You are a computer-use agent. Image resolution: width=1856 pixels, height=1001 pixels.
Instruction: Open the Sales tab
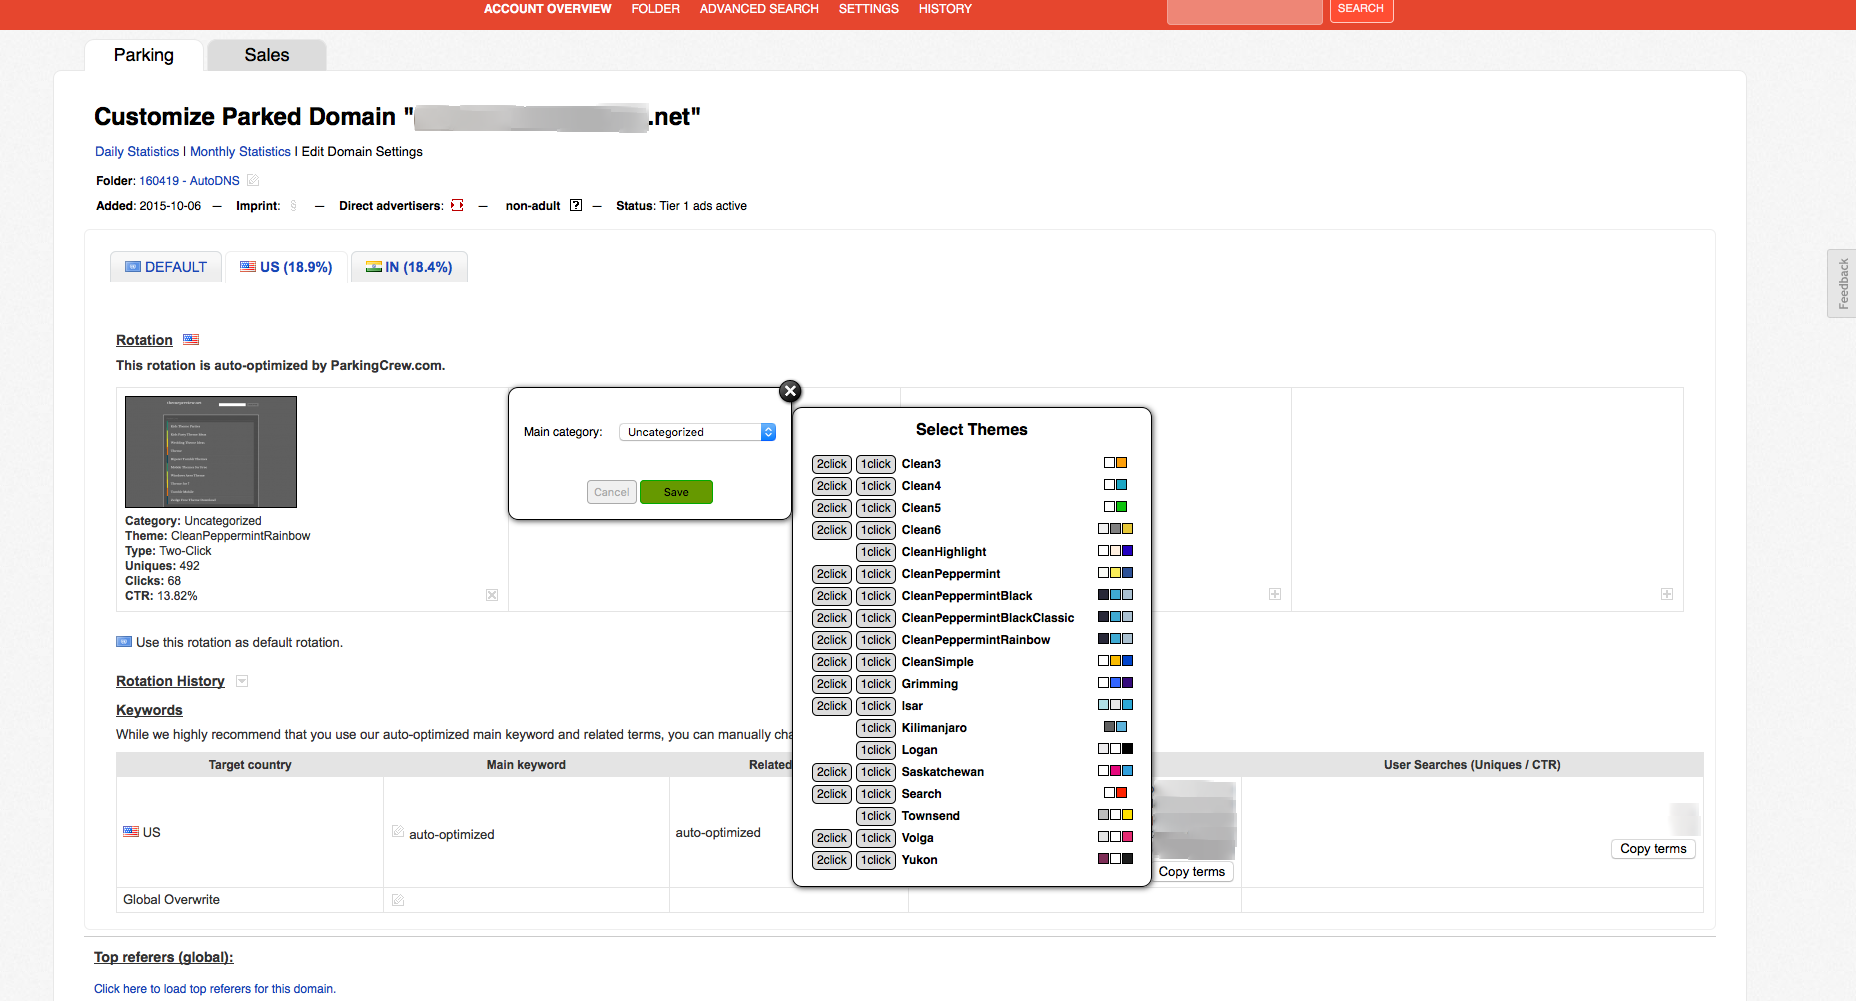coord(266,55)
